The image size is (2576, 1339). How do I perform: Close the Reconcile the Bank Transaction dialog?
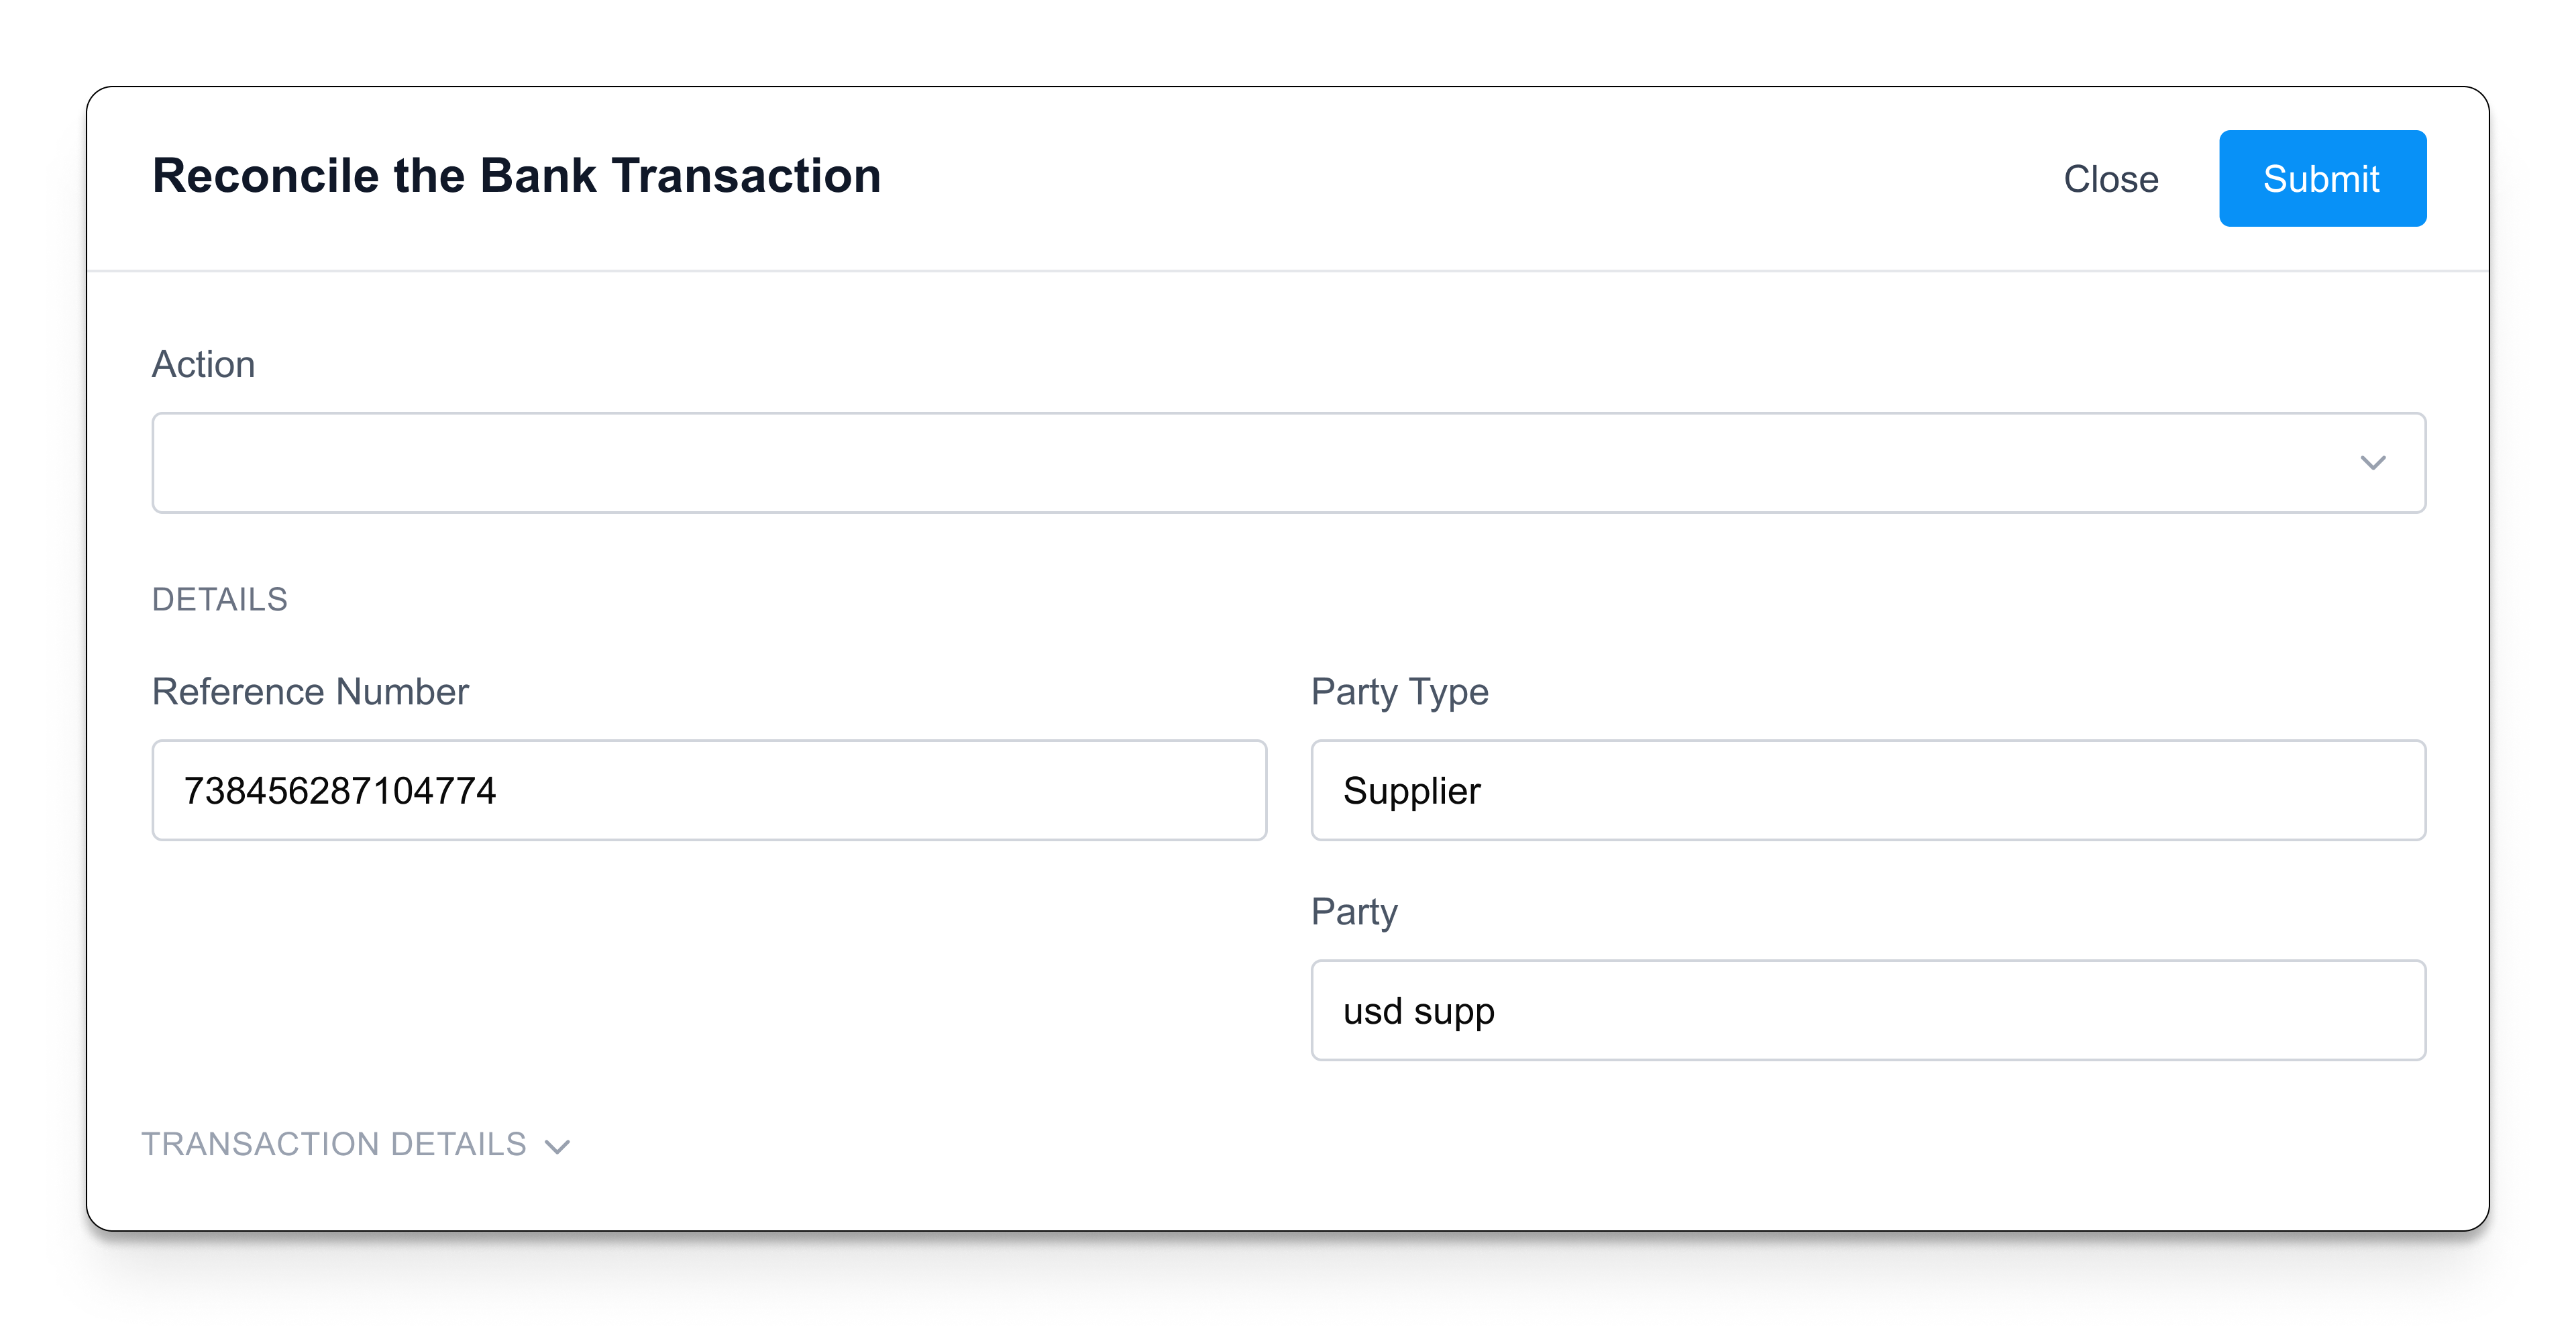[x=2110, y=178]
